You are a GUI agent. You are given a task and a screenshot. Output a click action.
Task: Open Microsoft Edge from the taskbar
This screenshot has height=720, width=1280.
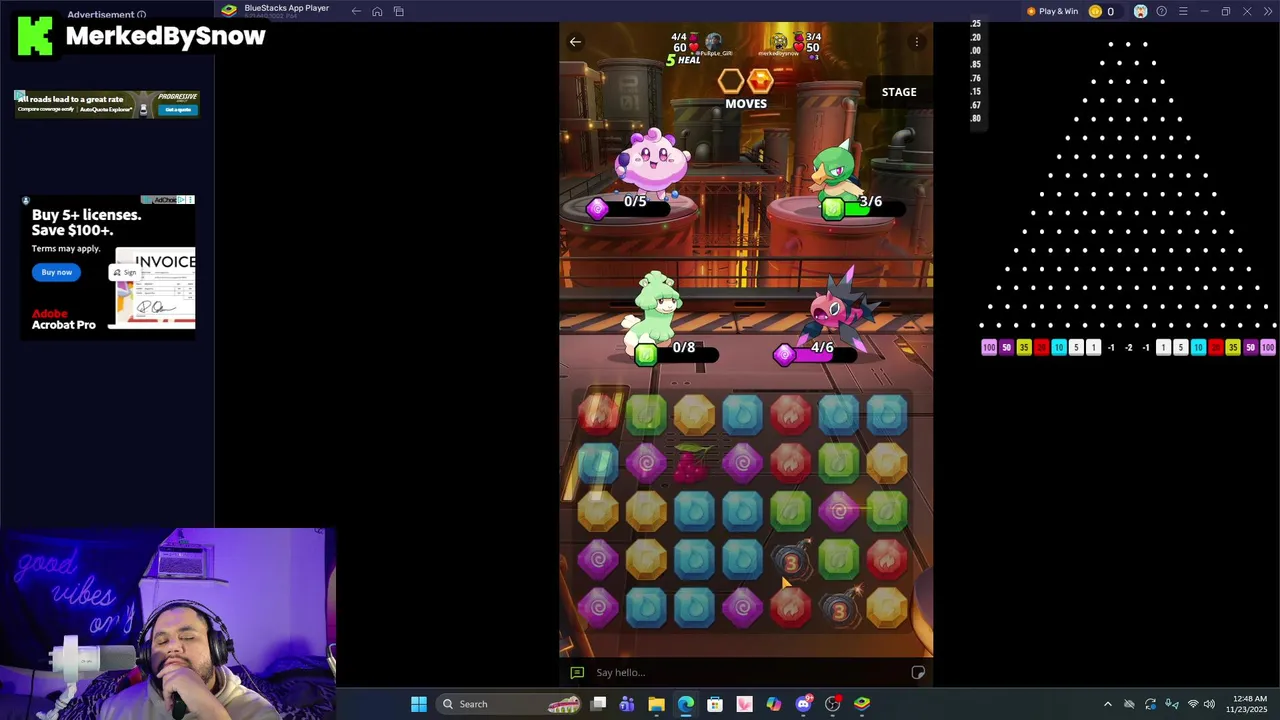click(x=686, y=704)
